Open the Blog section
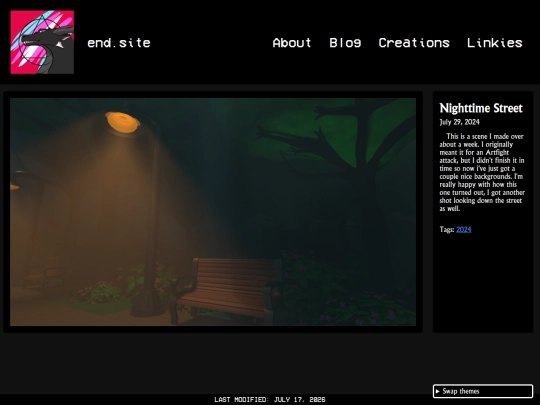Viewport: 540px width, 405px height. pos(345,43)
